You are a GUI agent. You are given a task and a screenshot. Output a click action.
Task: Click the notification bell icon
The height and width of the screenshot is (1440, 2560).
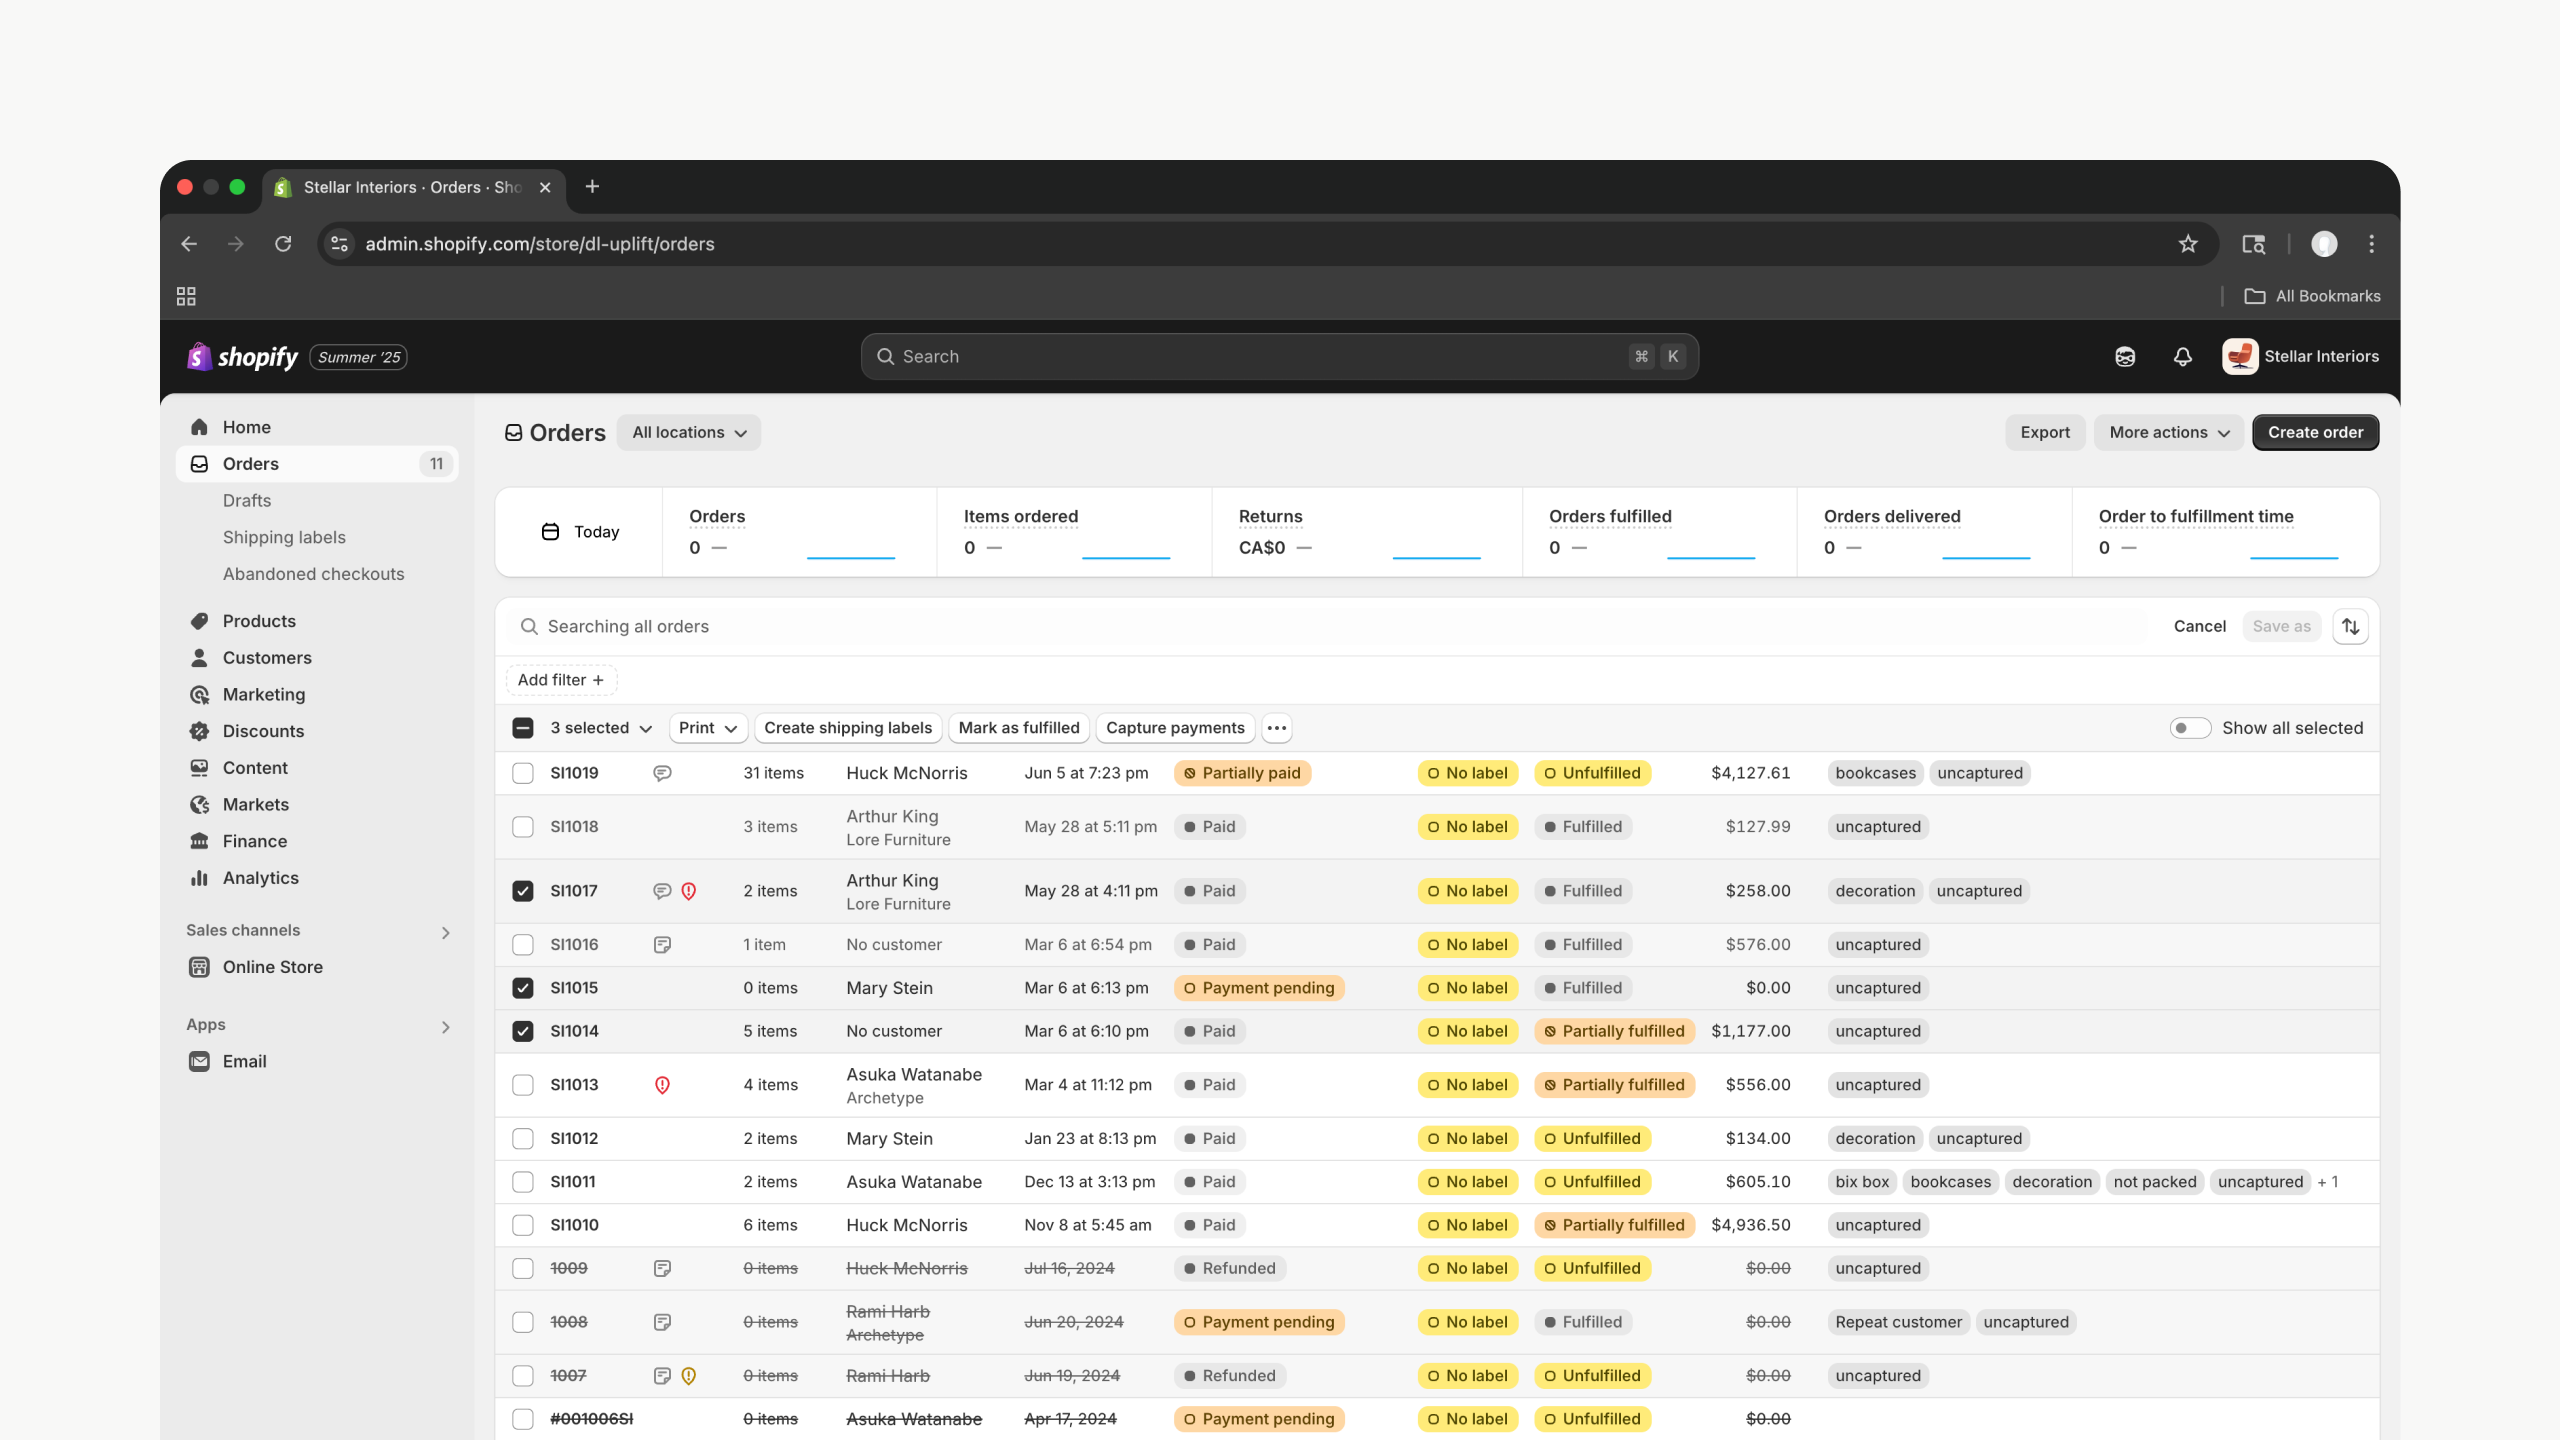pos(2182,357)
